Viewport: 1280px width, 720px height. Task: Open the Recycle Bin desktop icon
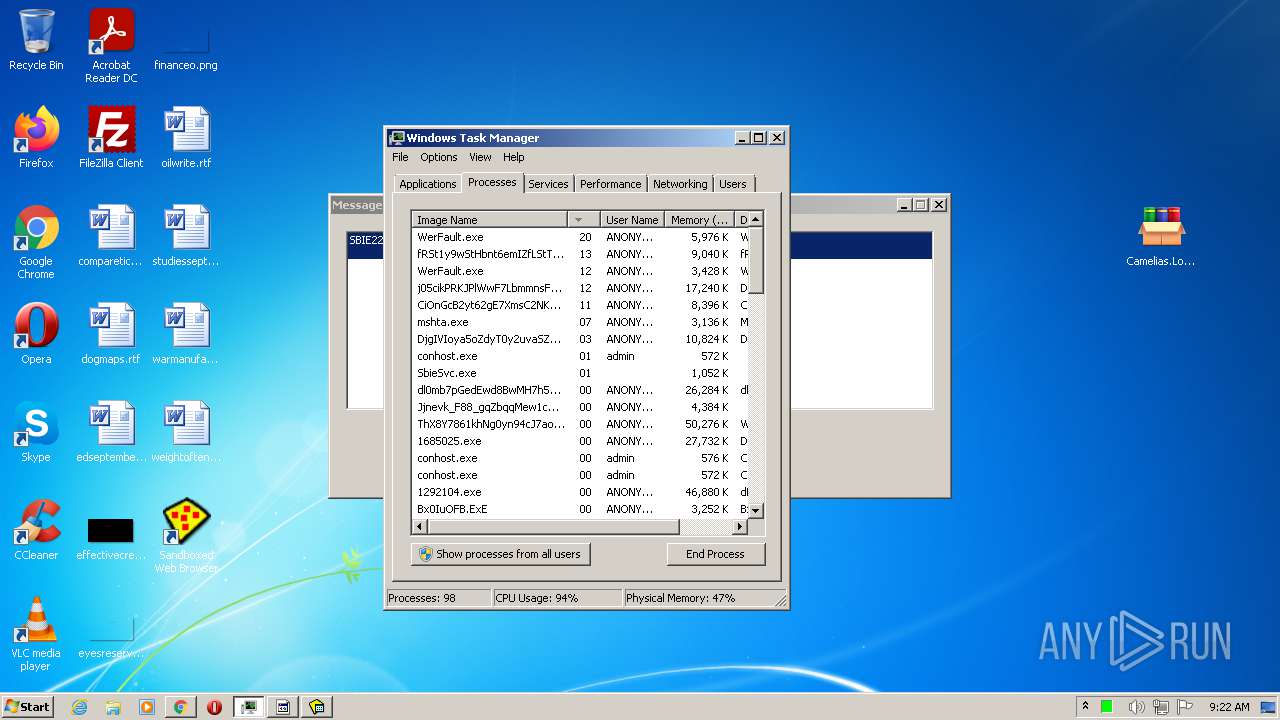coord(36,41)
